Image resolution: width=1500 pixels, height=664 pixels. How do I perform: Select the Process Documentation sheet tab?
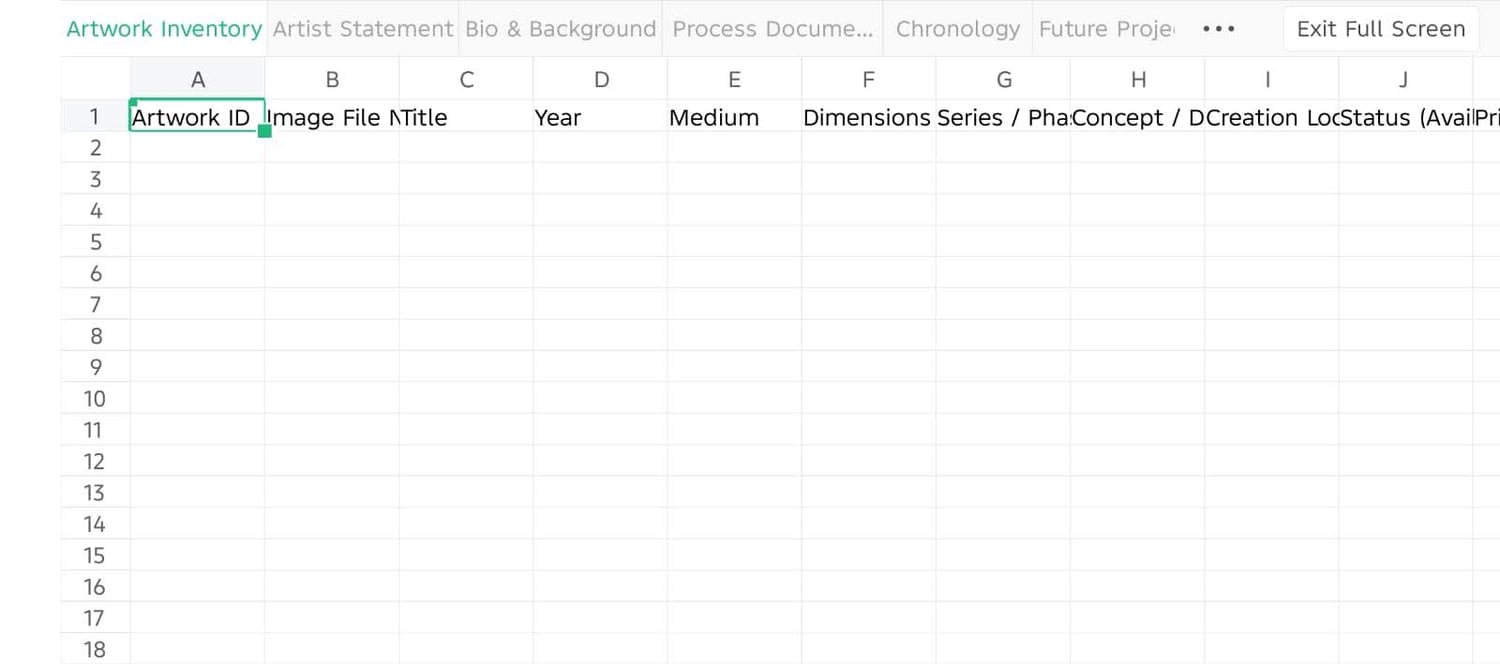pos(772,29)
